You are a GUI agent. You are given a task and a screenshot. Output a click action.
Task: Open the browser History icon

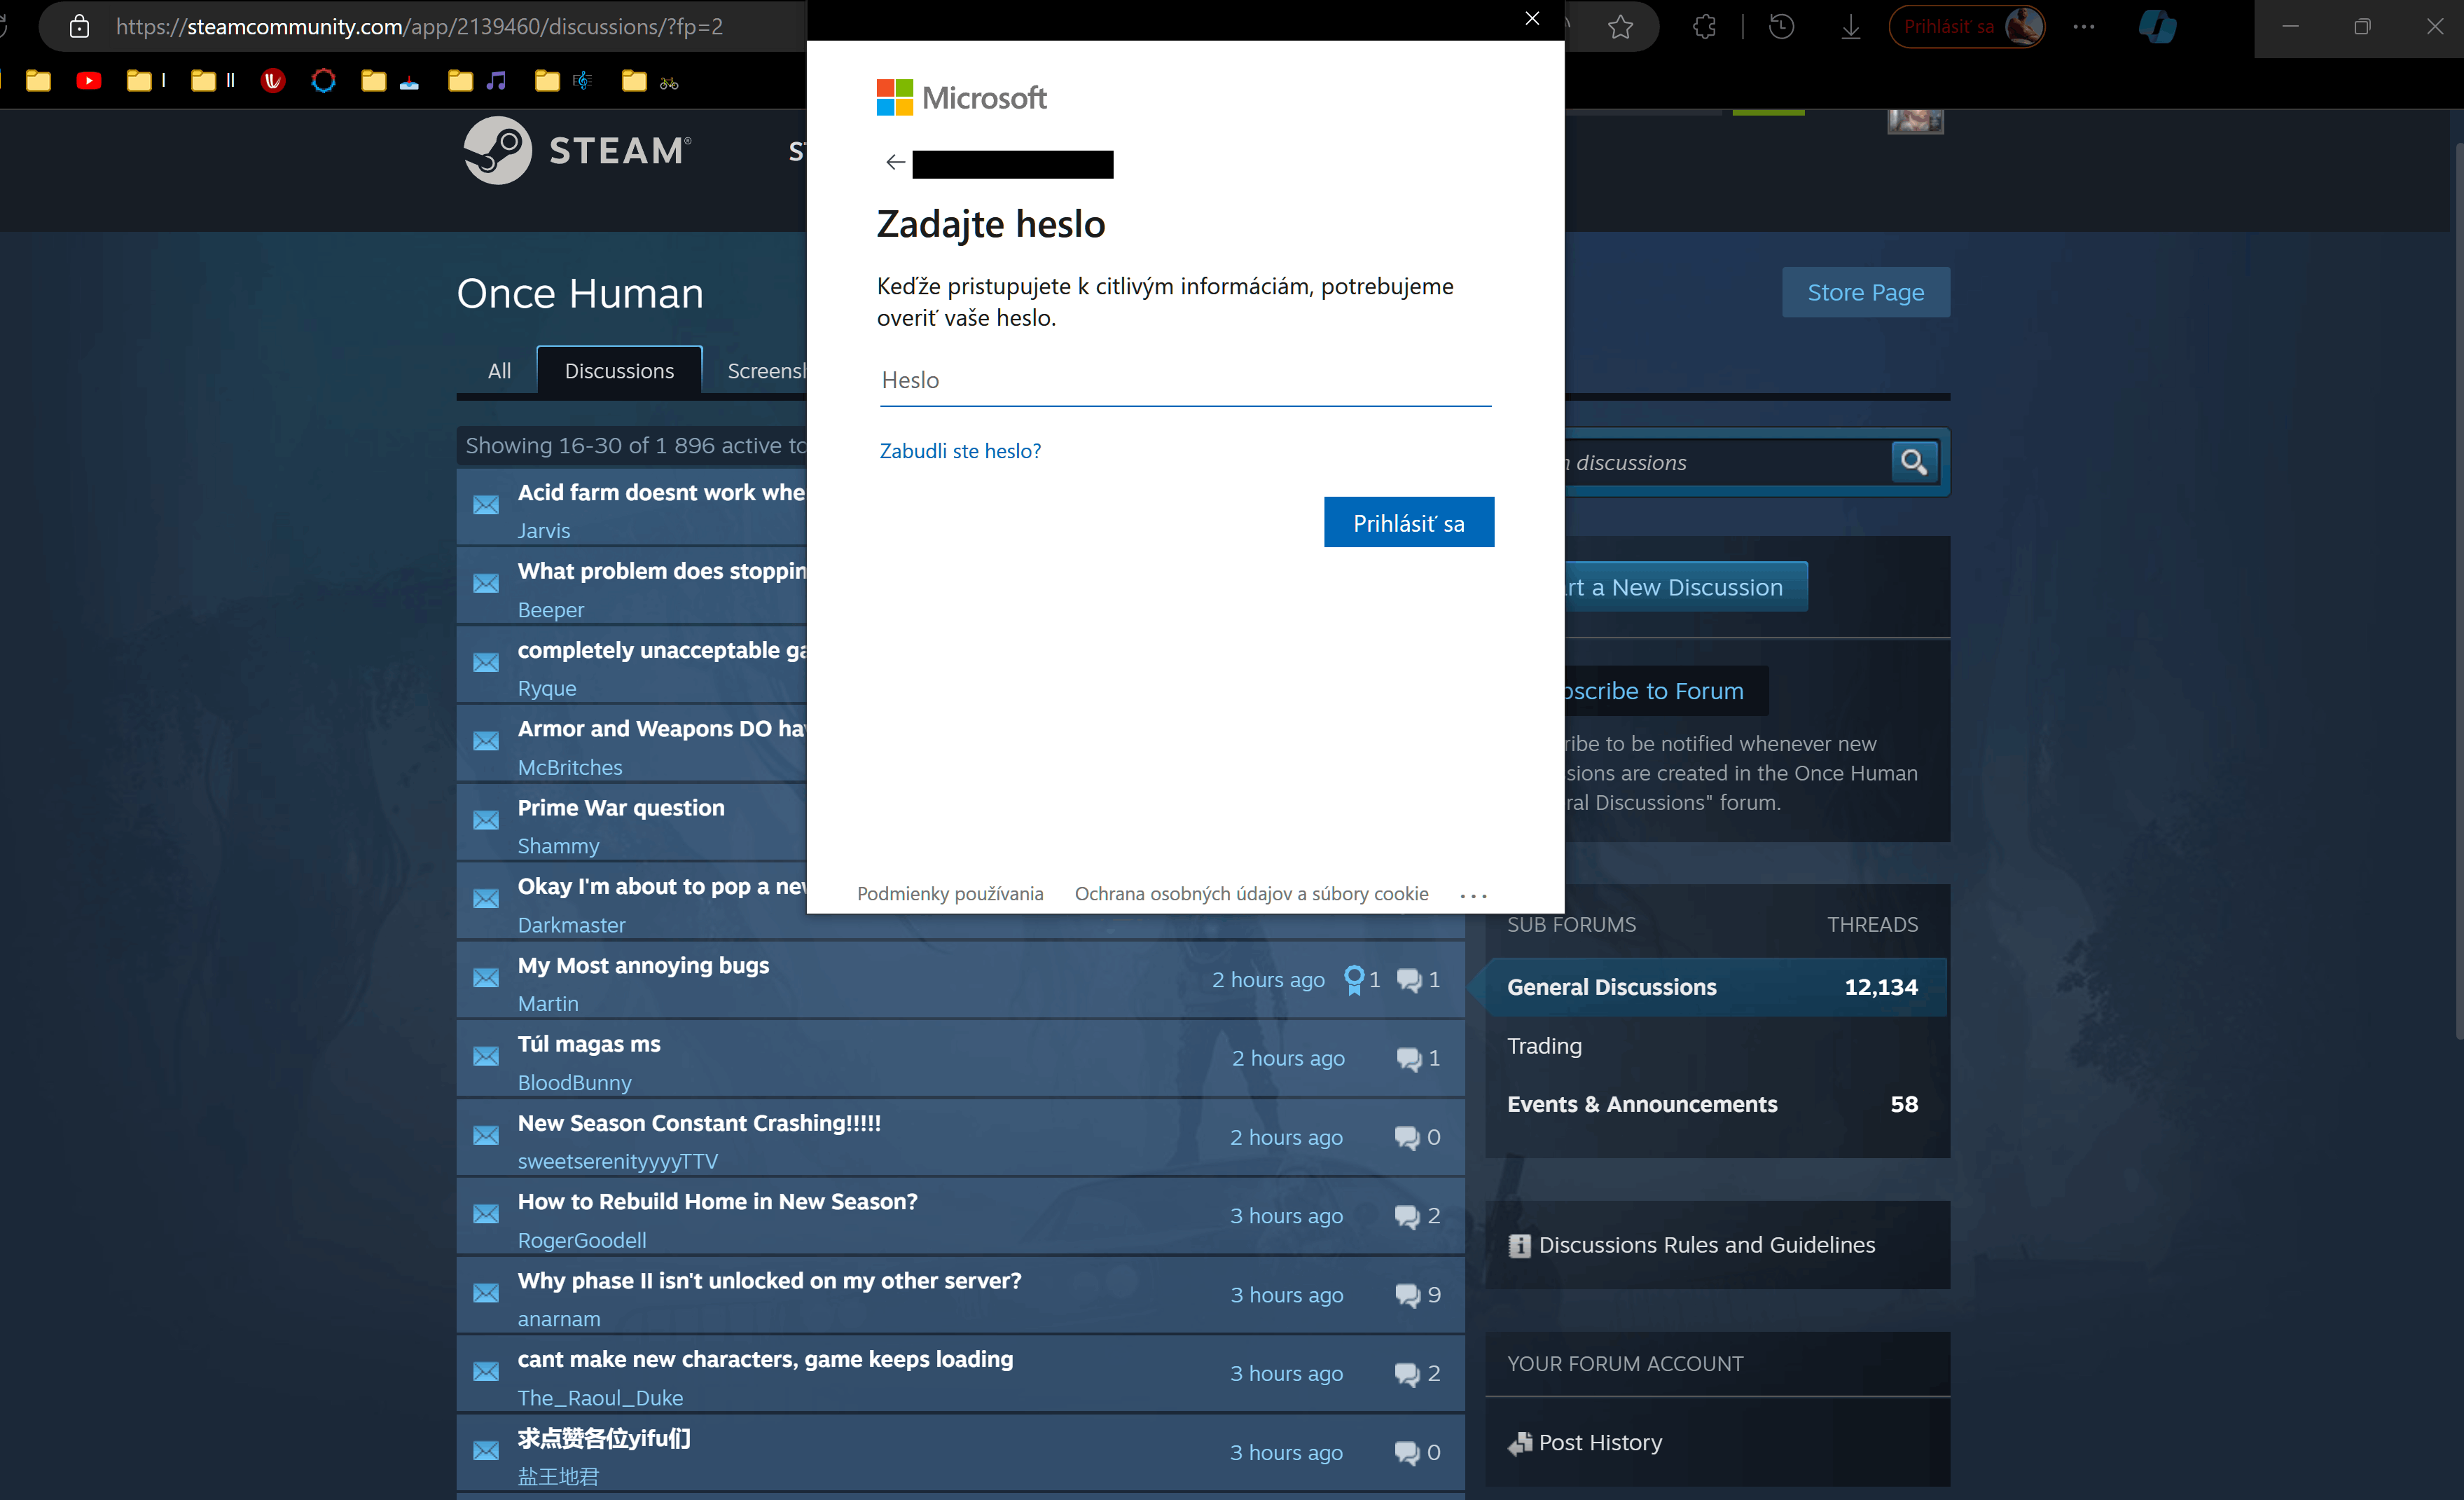[1781, 27]
